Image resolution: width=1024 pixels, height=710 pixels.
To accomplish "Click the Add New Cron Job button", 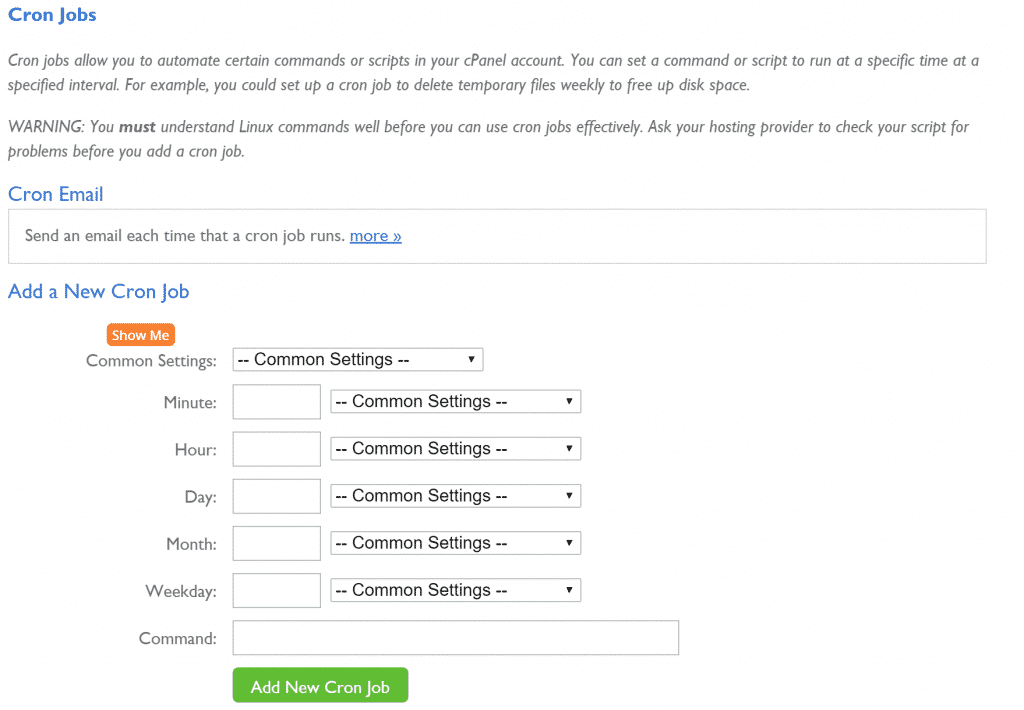I will tap(320, 685).
